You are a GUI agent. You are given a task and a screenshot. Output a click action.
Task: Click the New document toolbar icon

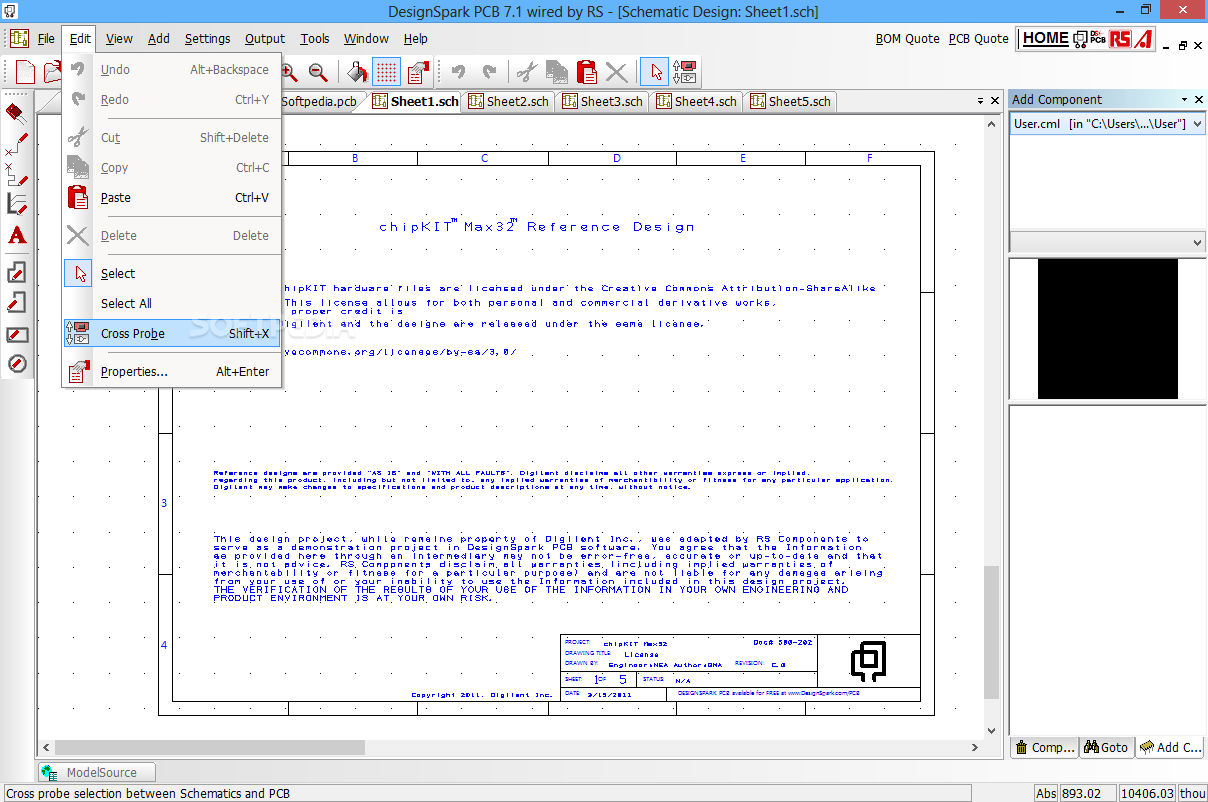coord(25,72)
